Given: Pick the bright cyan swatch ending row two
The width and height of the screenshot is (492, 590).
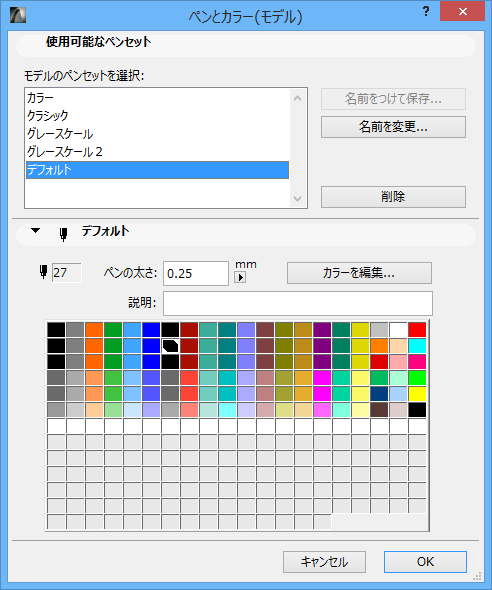Looking at the screenshot, I should click(x=417, y=345).
